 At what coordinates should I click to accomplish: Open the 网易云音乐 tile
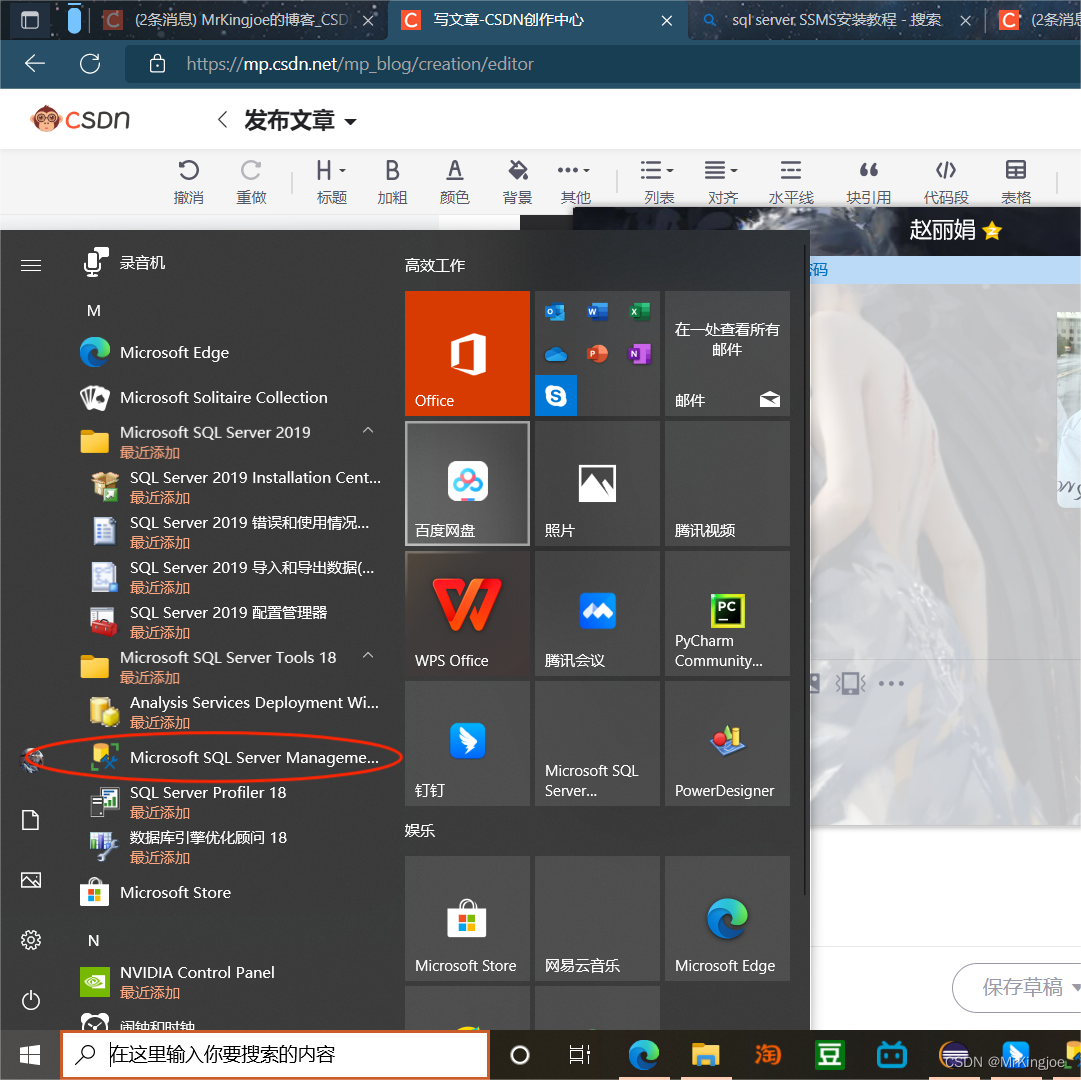click(597, 918)
